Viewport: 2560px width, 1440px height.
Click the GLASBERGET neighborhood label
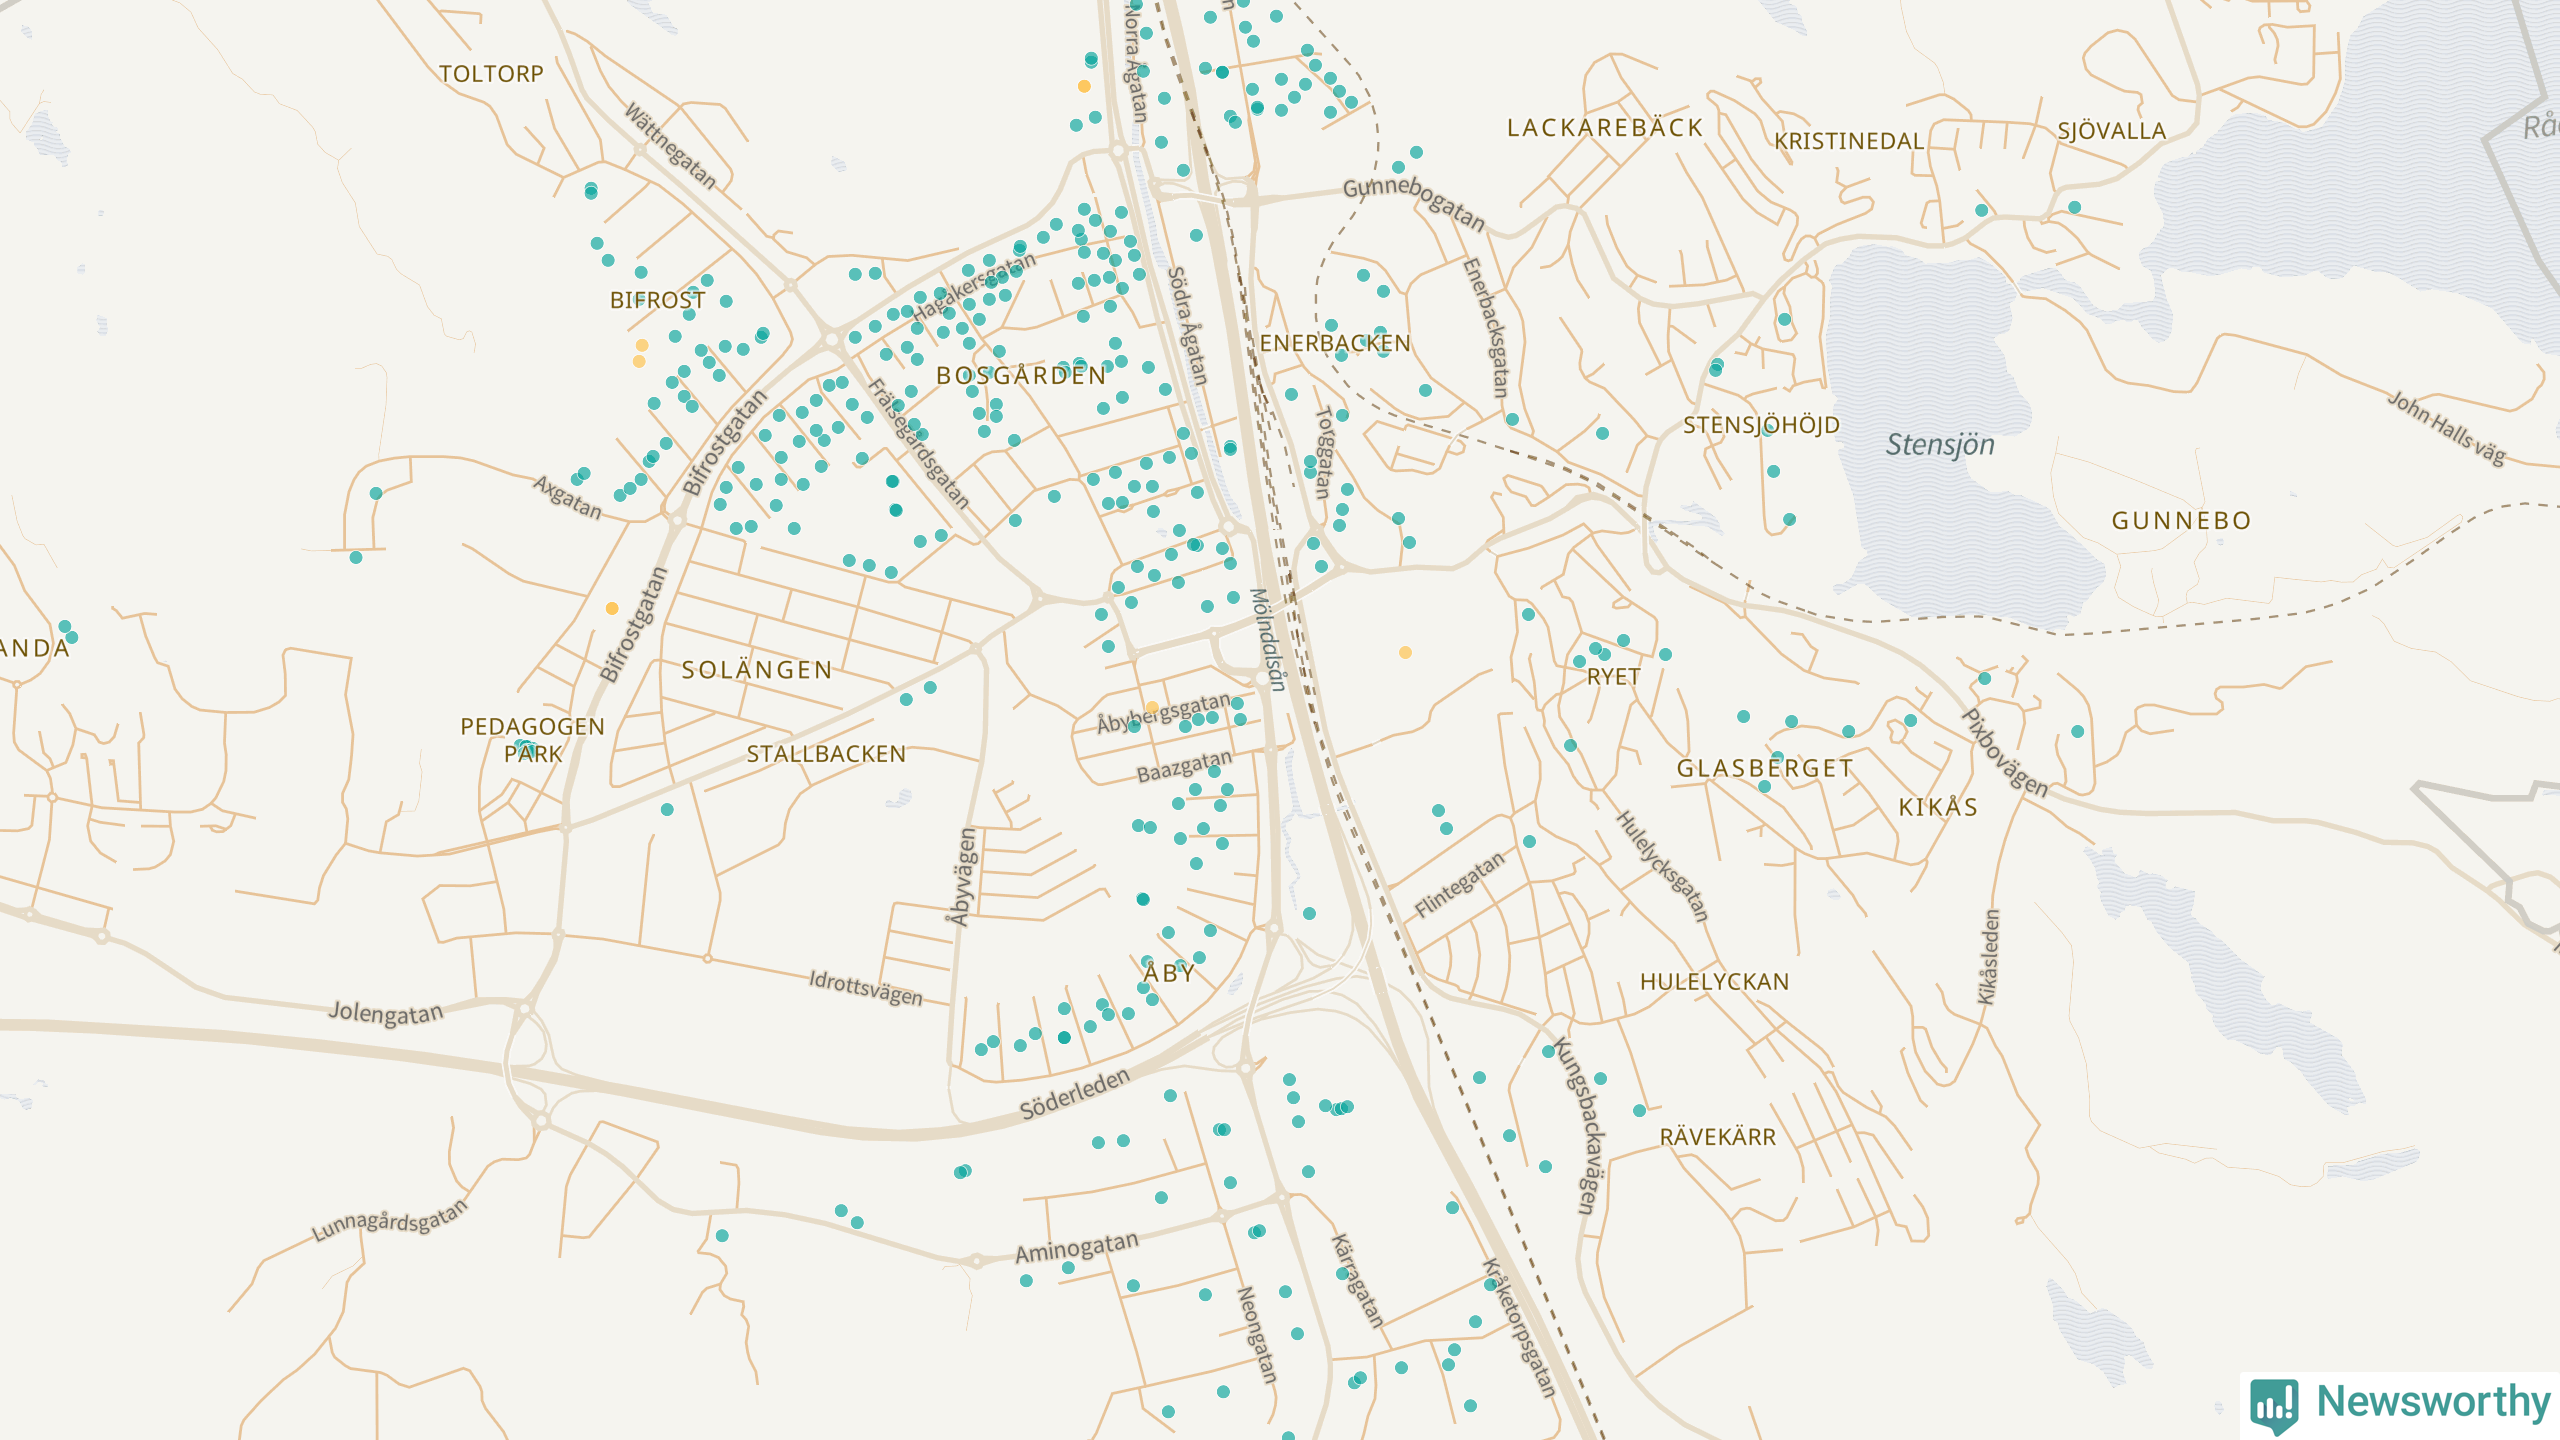[x=1765, y=768]
